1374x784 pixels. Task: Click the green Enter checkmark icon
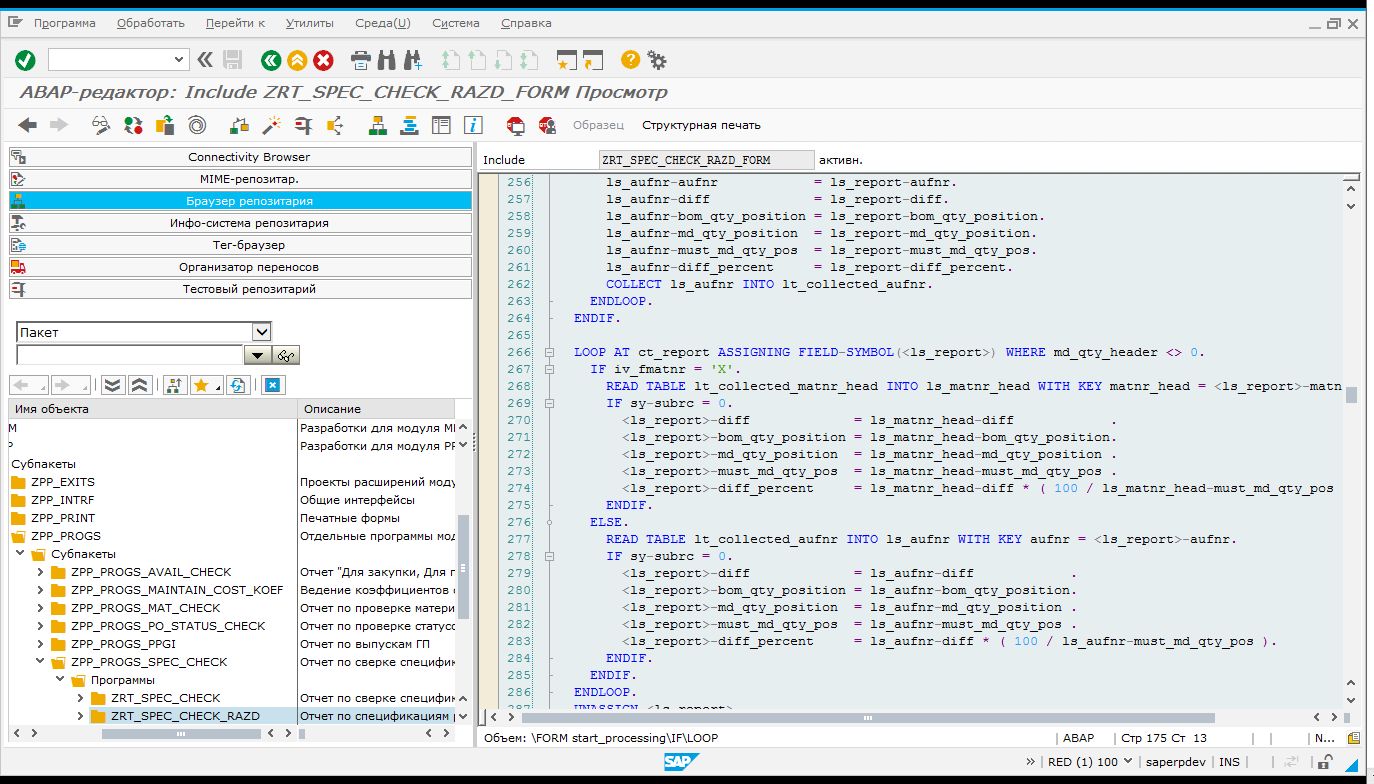(25, 60)
